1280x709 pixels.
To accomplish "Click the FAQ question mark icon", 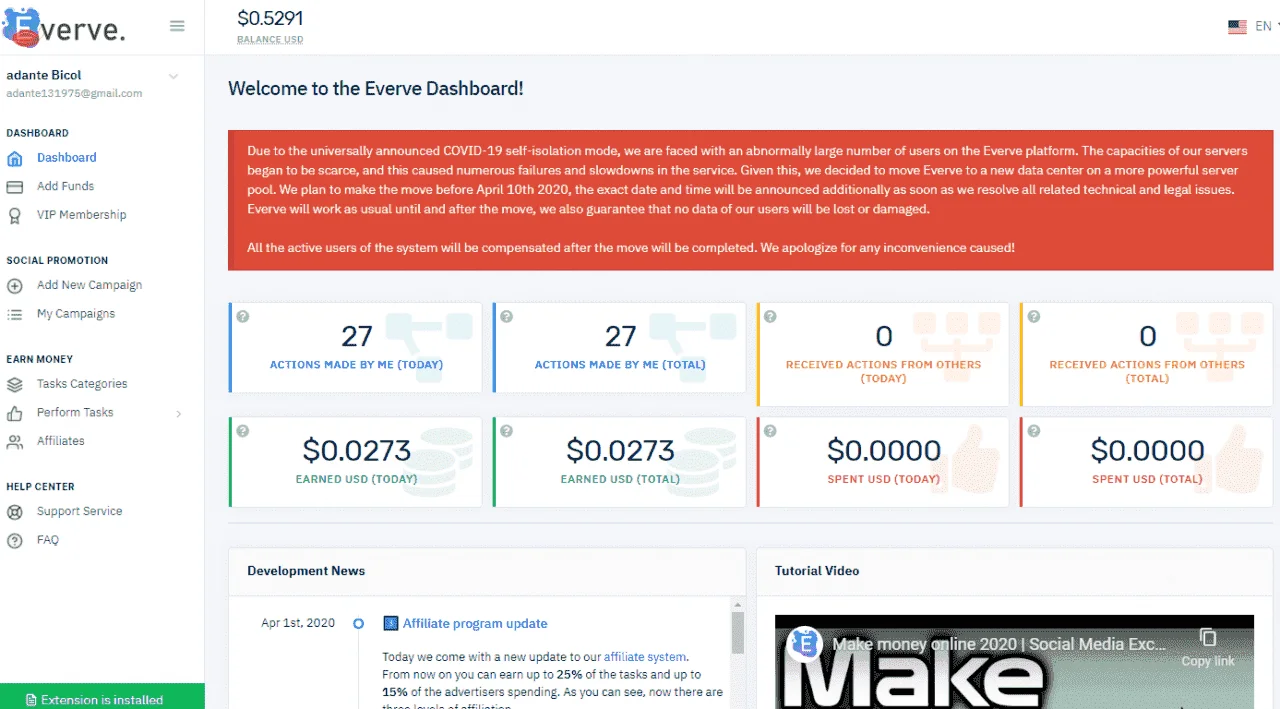I will pyautogui.click(x=15, y=540).
